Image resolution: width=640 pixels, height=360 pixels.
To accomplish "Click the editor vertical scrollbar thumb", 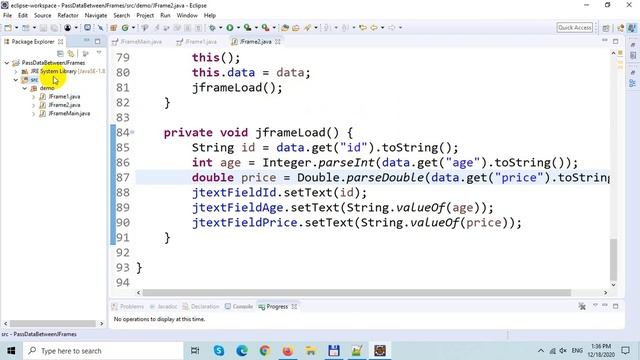I will coord(613,260).
